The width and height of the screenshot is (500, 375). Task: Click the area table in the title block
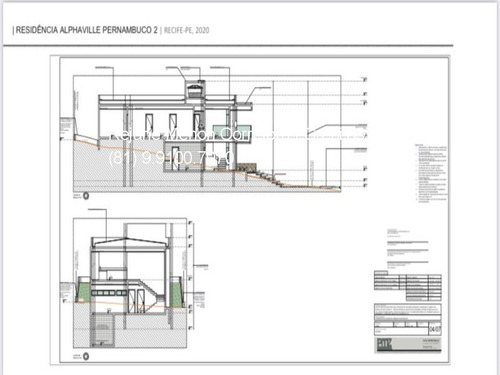pyautogui.click(x=408, y=286)
